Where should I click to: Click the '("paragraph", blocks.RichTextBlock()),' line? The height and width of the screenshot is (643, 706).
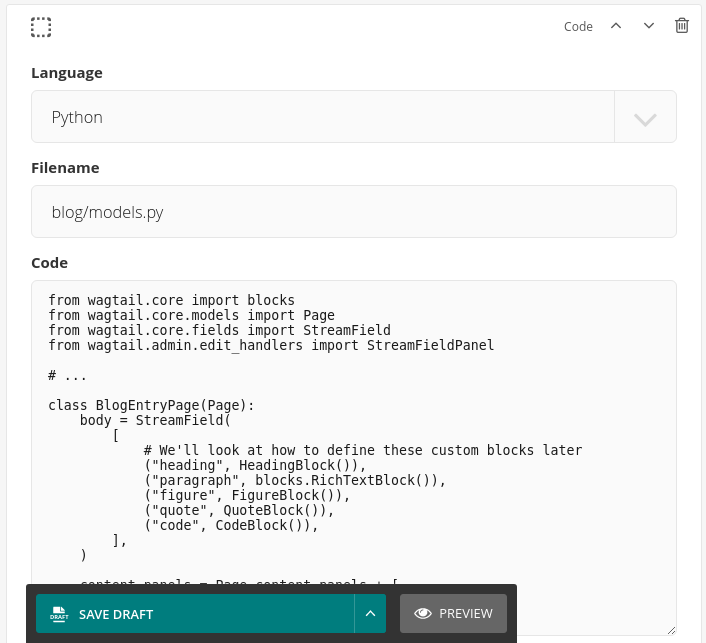pos(294,480)
